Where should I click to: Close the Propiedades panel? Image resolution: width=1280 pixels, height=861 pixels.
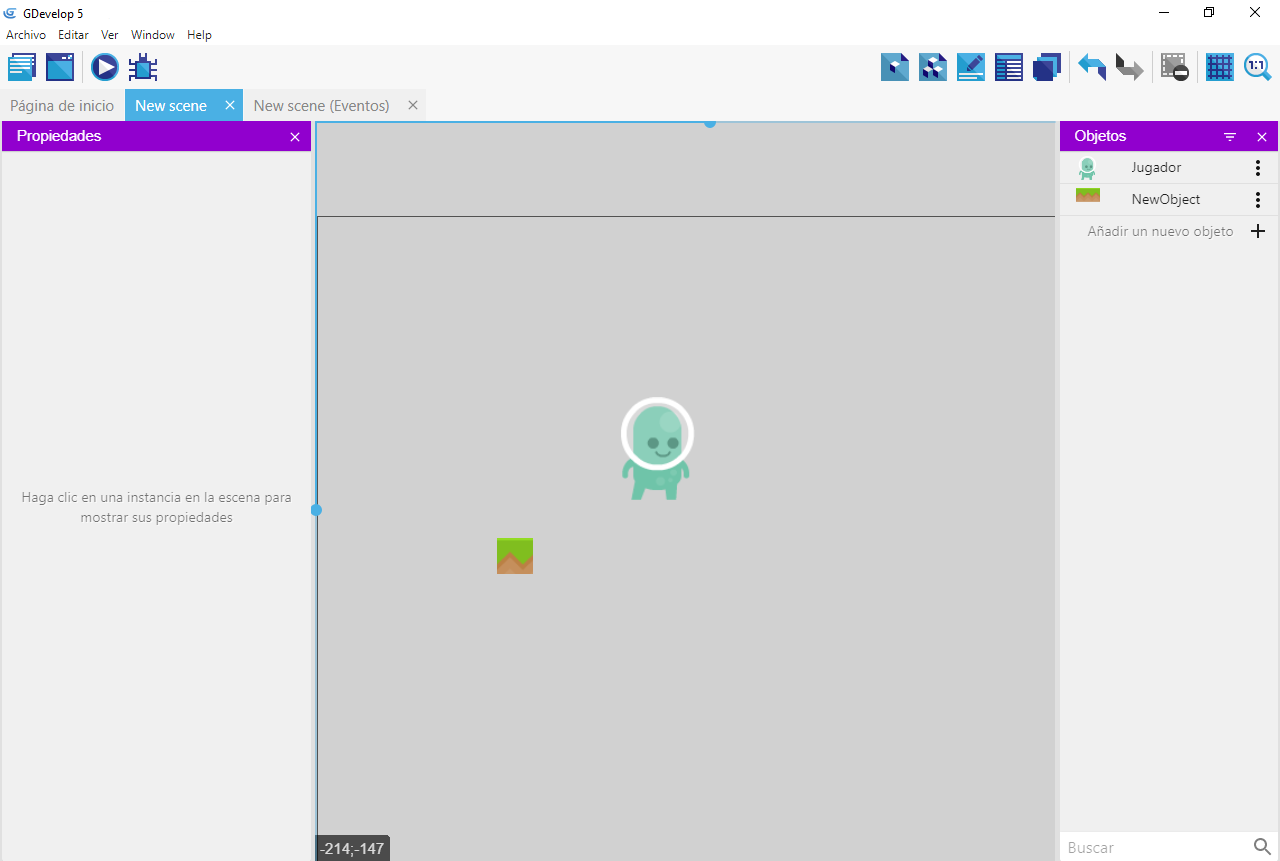(295, 137)
